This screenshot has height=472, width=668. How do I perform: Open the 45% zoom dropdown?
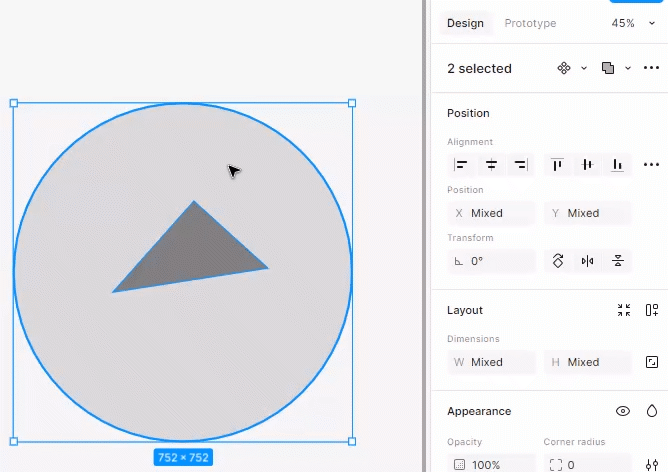(x=633, y=23)
